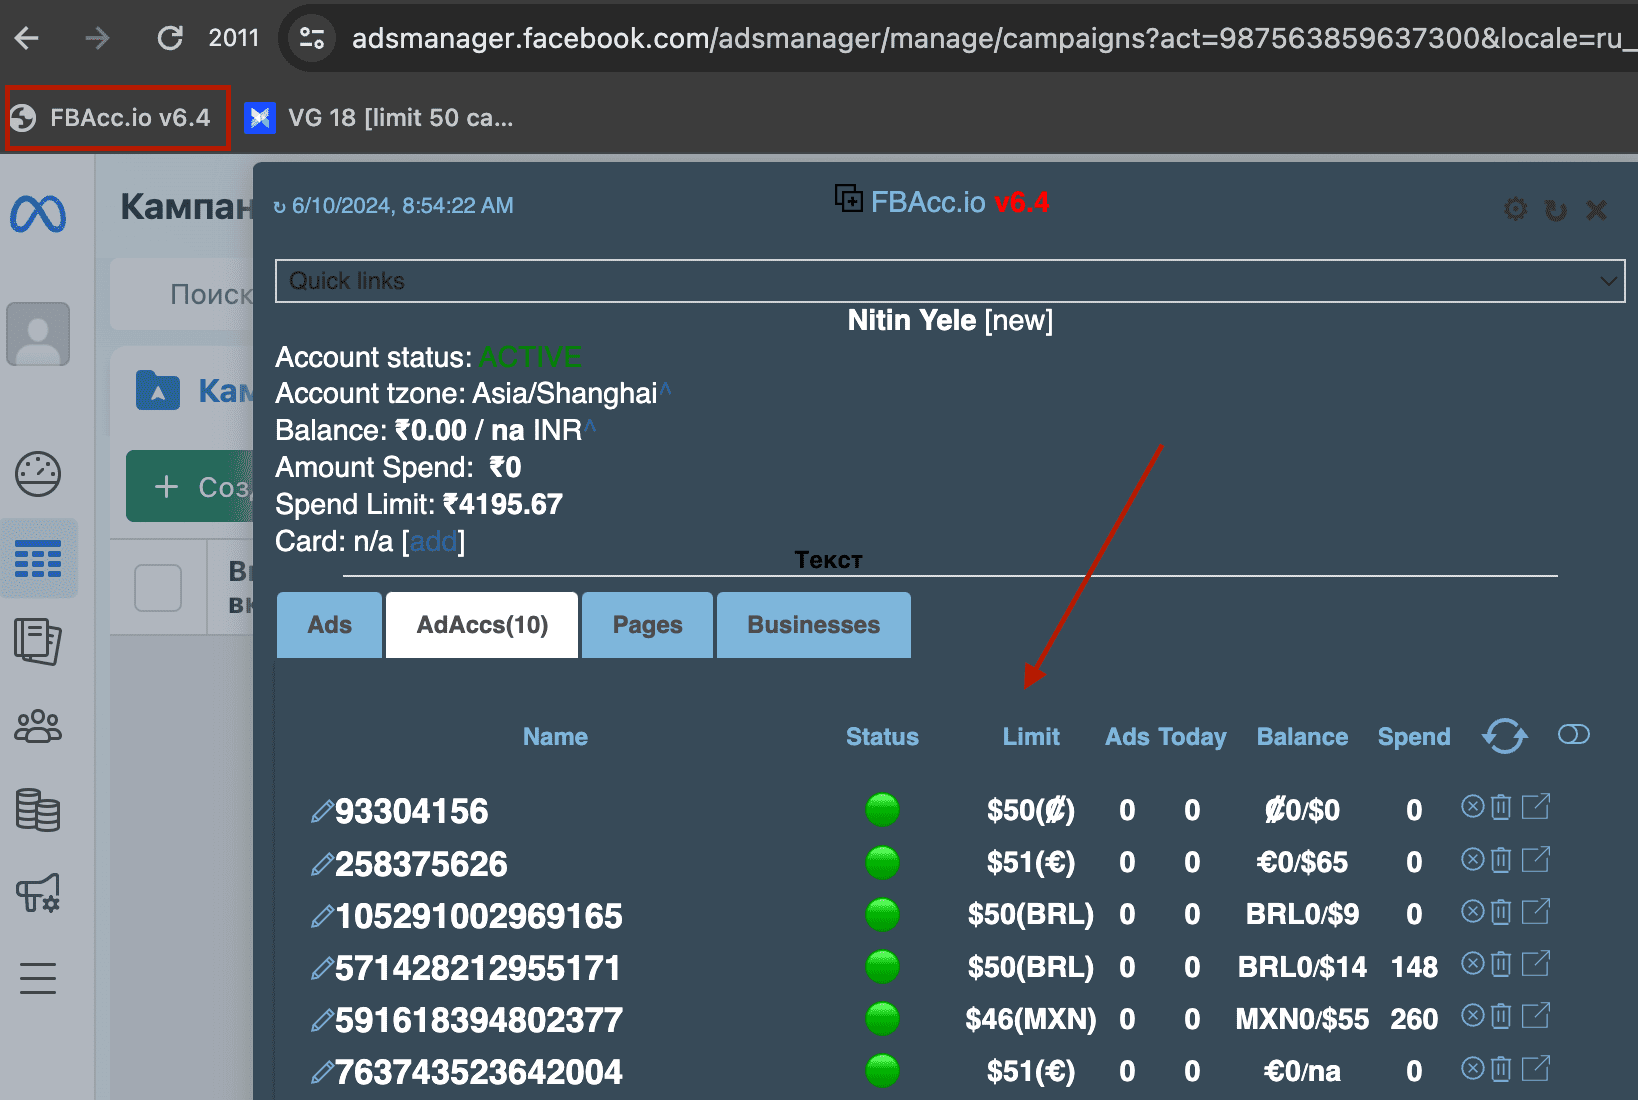Close the FBAcc.io panel with X
The image size is (1638, 1100).
tap(1597, 210)
